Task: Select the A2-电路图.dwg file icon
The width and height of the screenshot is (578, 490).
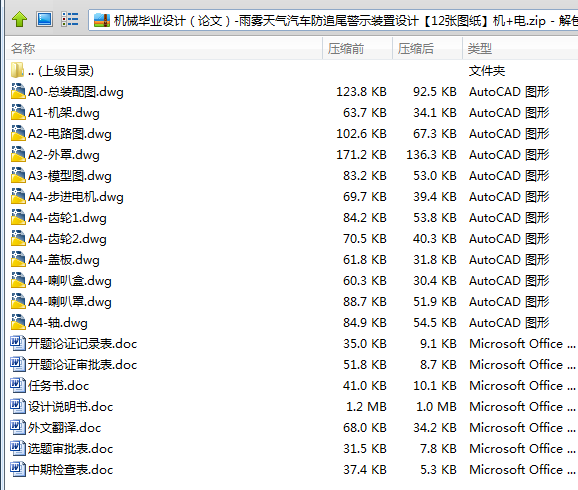Action: (18, 133)
